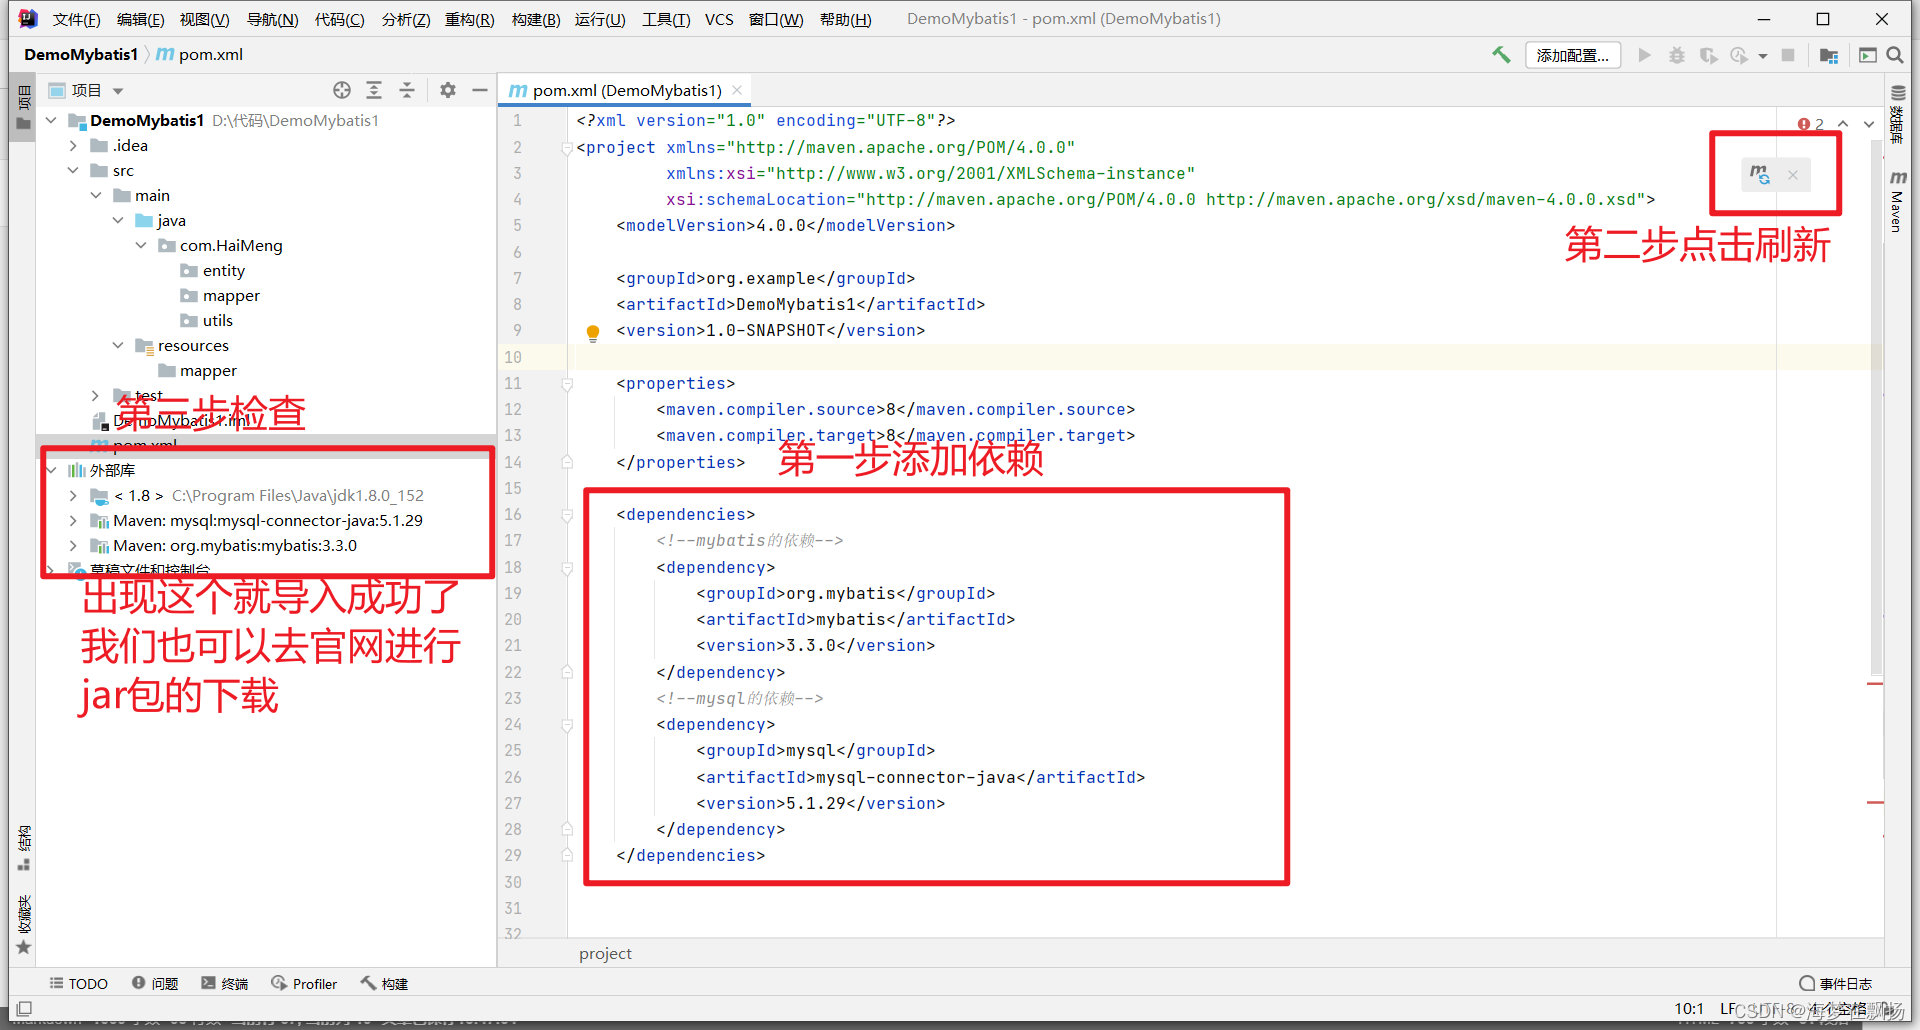Image resolution: width=1920 pixels, height=1030 pixels.
Task: Click the Profiler run icon in toolbar
Action: [1740, 55]
